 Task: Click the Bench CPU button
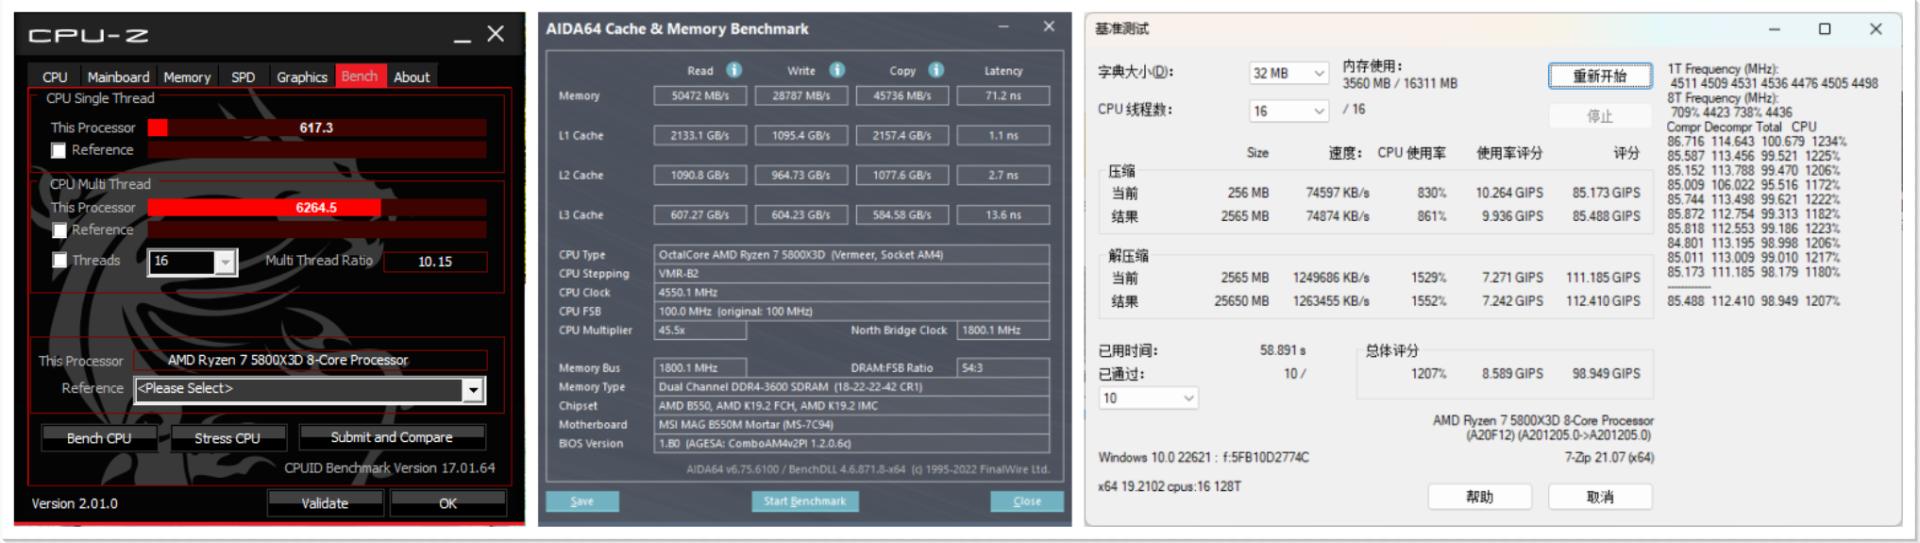click(99, 438)
